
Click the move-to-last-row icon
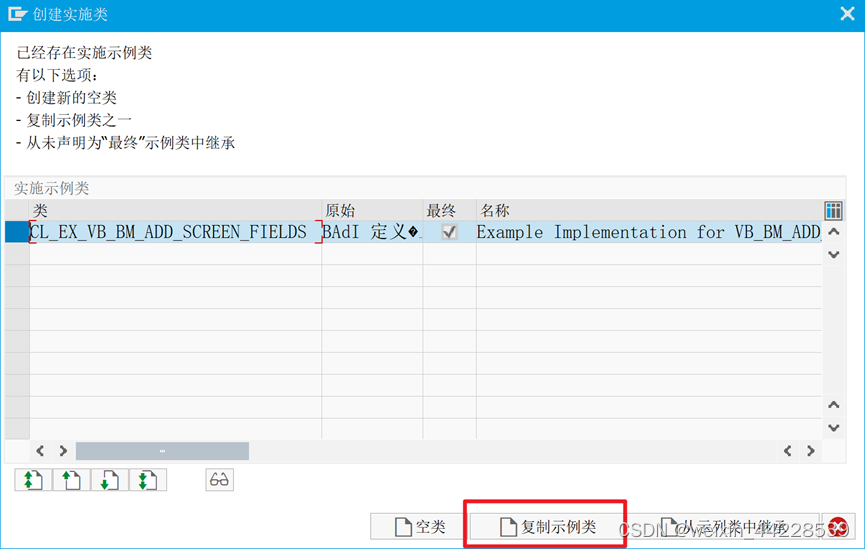pos(148,480)
